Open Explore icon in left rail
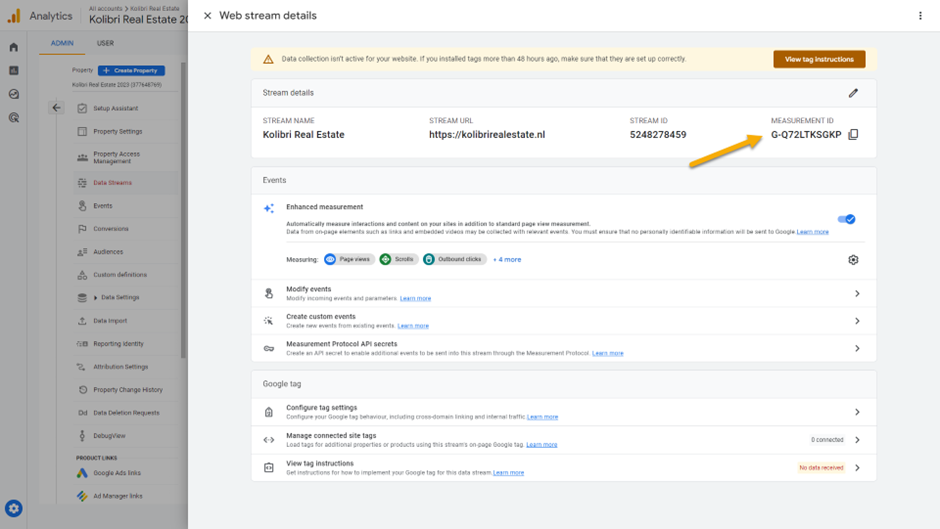Screen dimensions: 940x529 [14, 94]
